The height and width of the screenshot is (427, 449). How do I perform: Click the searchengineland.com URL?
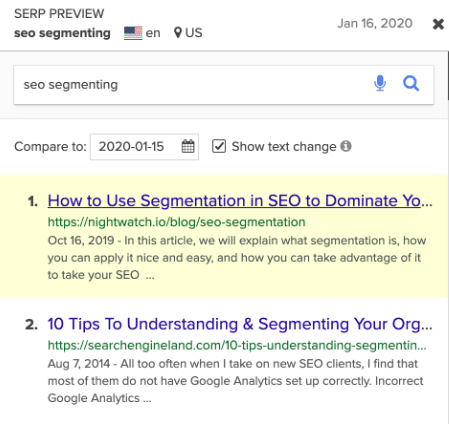237,345
